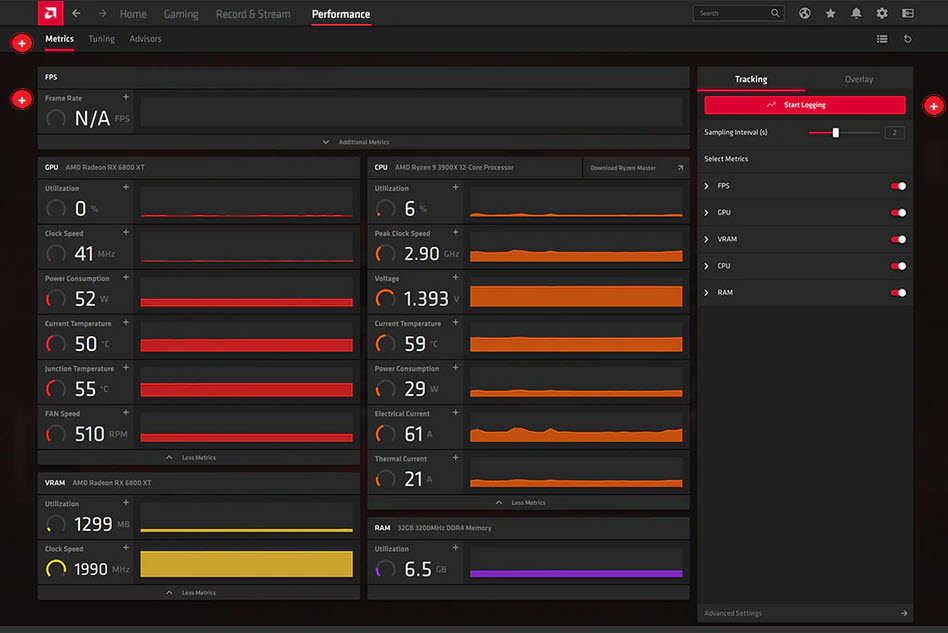Add RAM Utilization with plus

(455, 548)
